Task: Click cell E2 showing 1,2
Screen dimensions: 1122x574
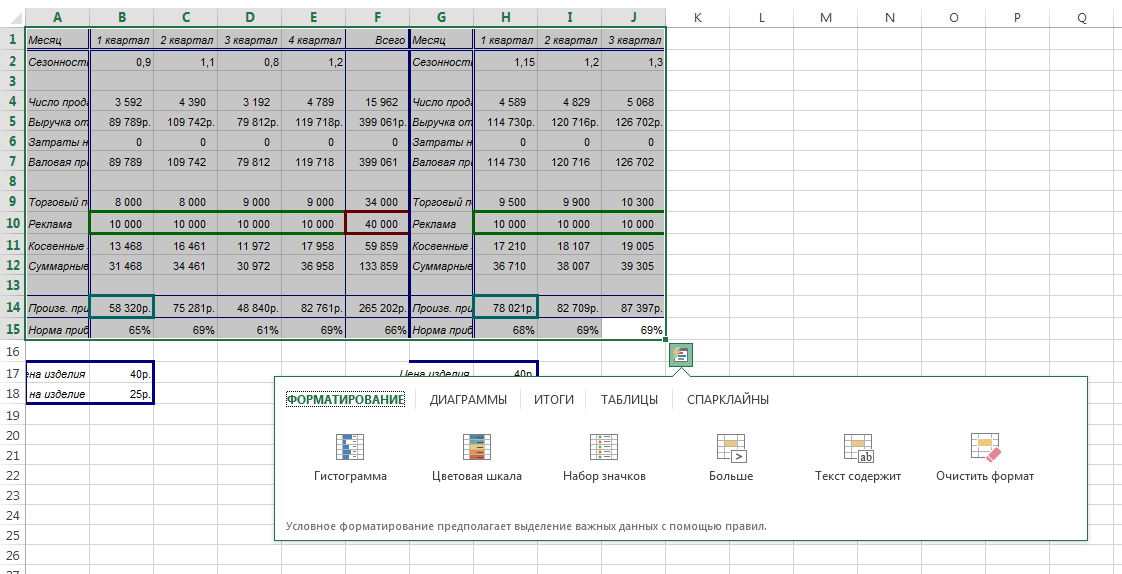Action: click(x=313, y=62)
